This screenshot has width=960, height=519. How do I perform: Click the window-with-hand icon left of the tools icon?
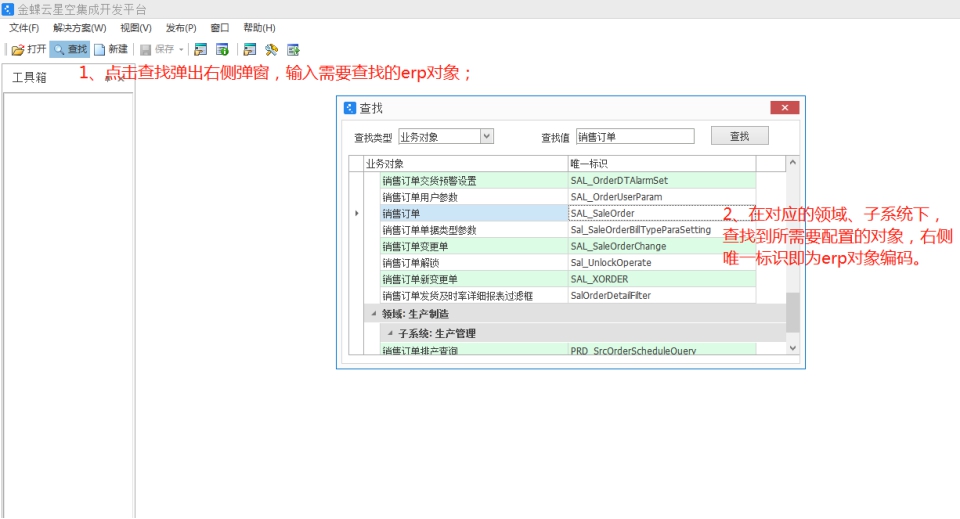pyautogui.click(x=249, y=50)
